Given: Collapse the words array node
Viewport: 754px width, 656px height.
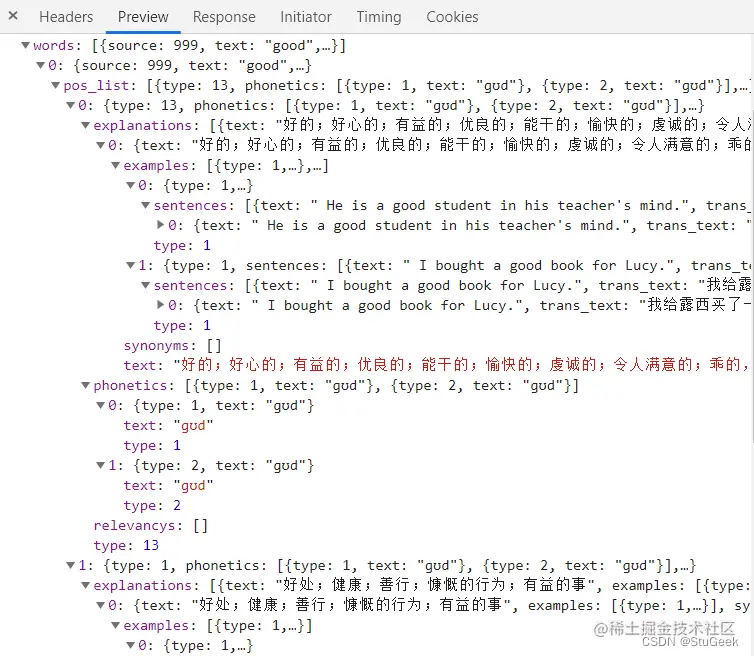Looking at the screenshot, I should [x=25, y=45].
